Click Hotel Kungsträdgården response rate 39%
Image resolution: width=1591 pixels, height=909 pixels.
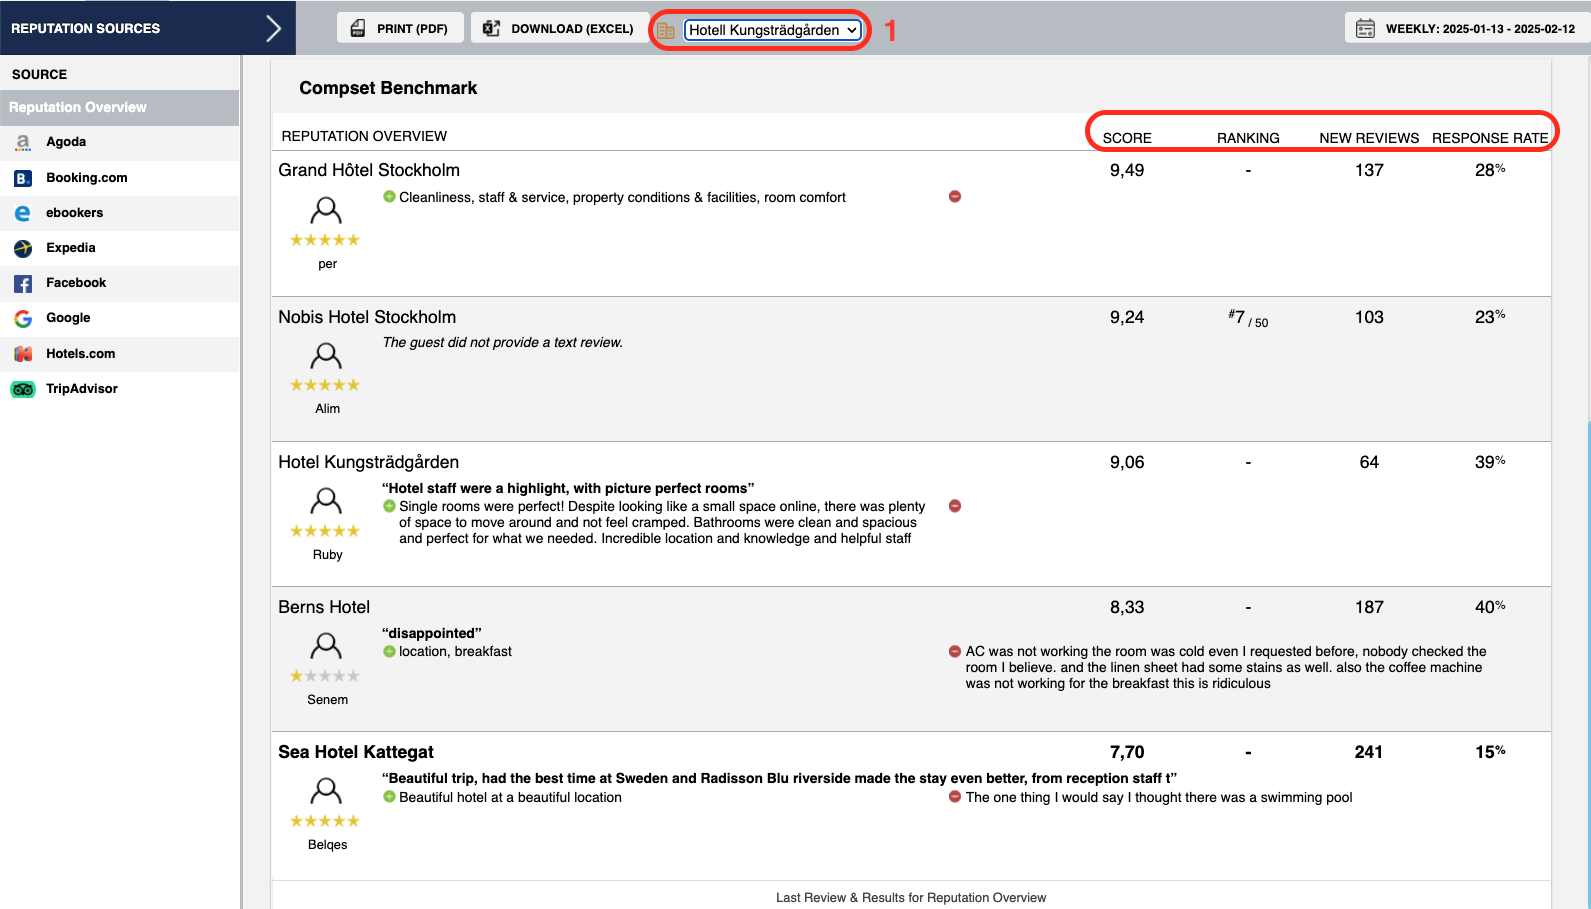click(1490, 462)
